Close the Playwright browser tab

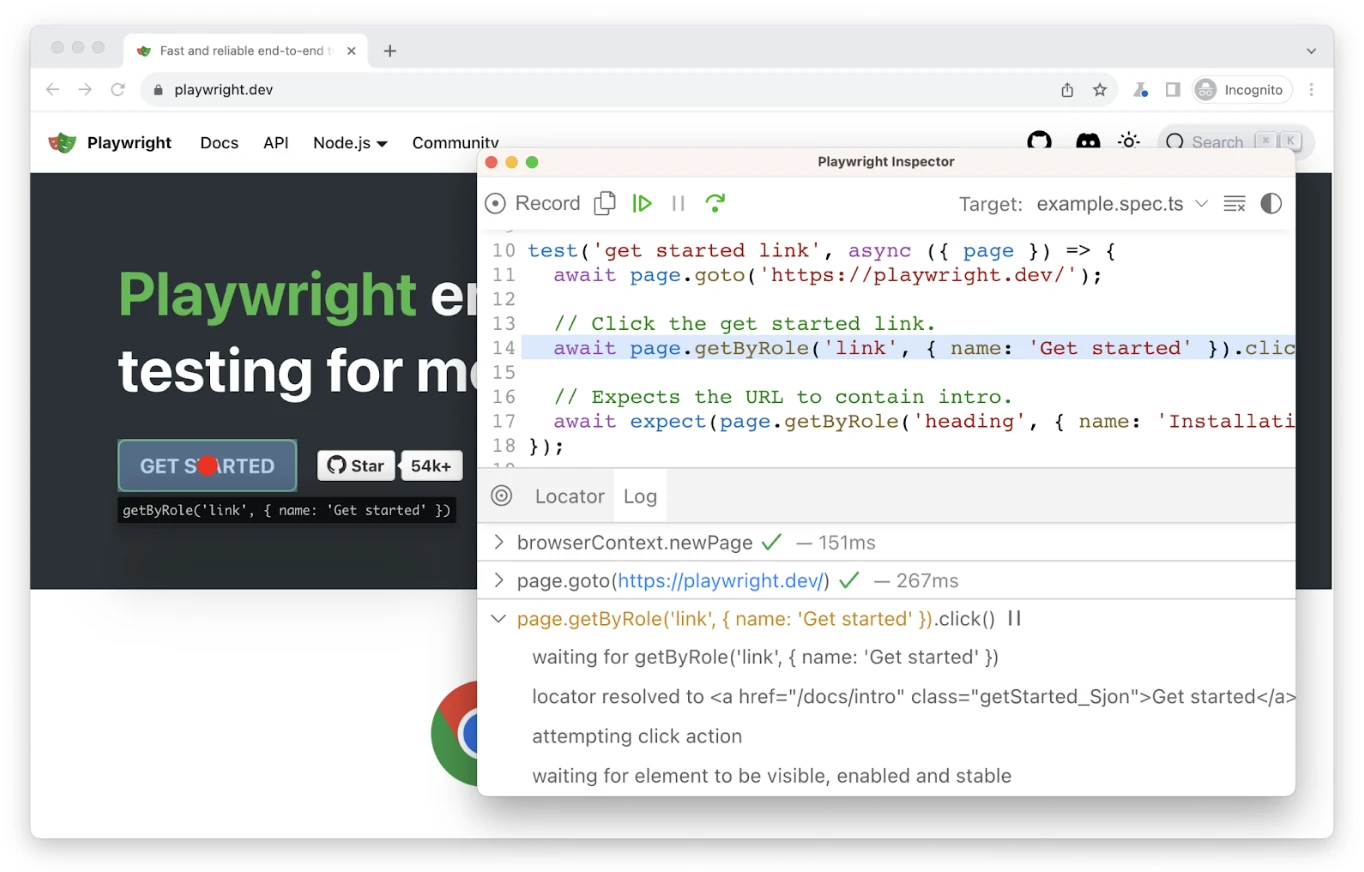tap(351, 51)
